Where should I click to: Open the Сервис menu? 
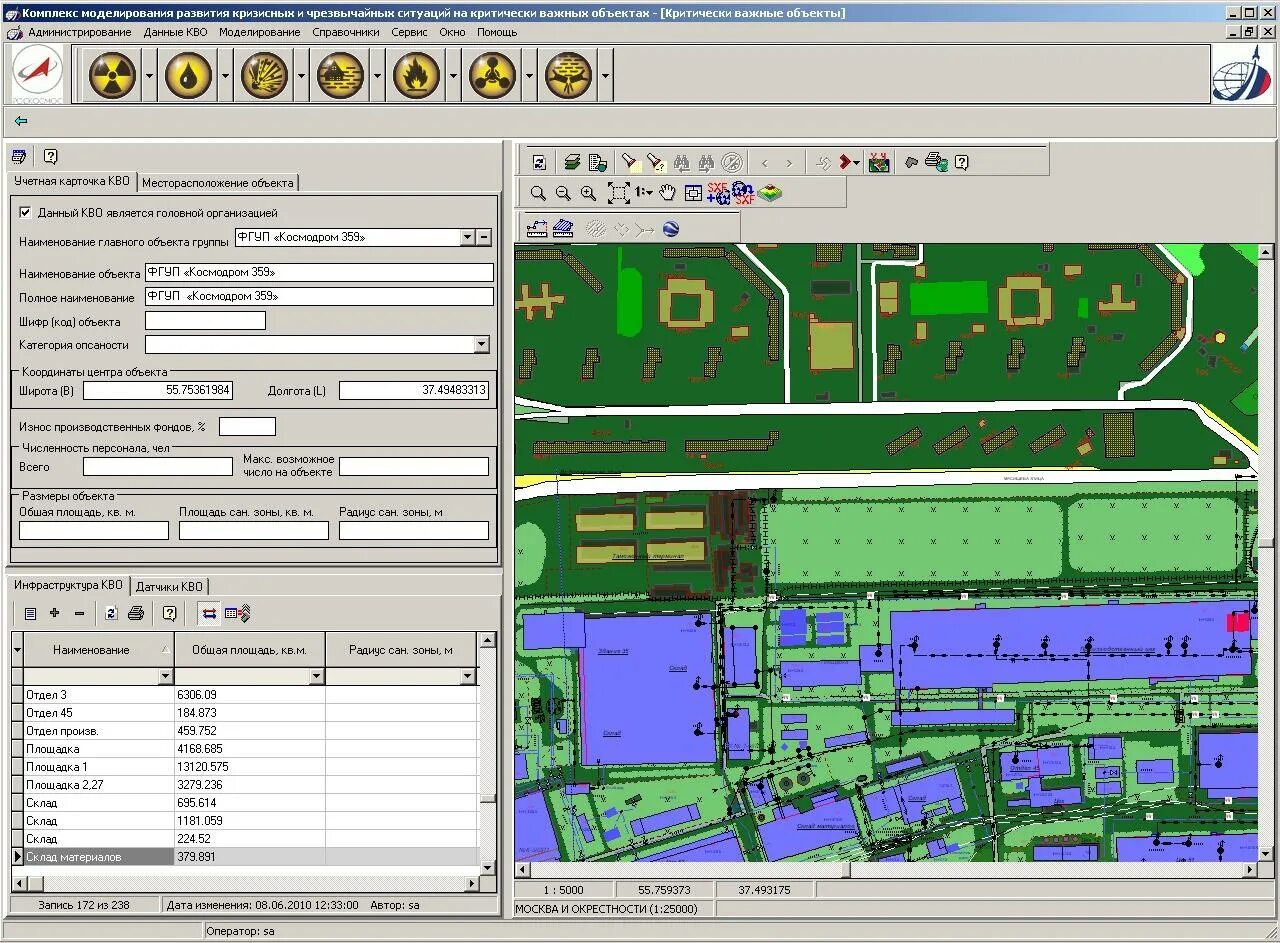409,32
